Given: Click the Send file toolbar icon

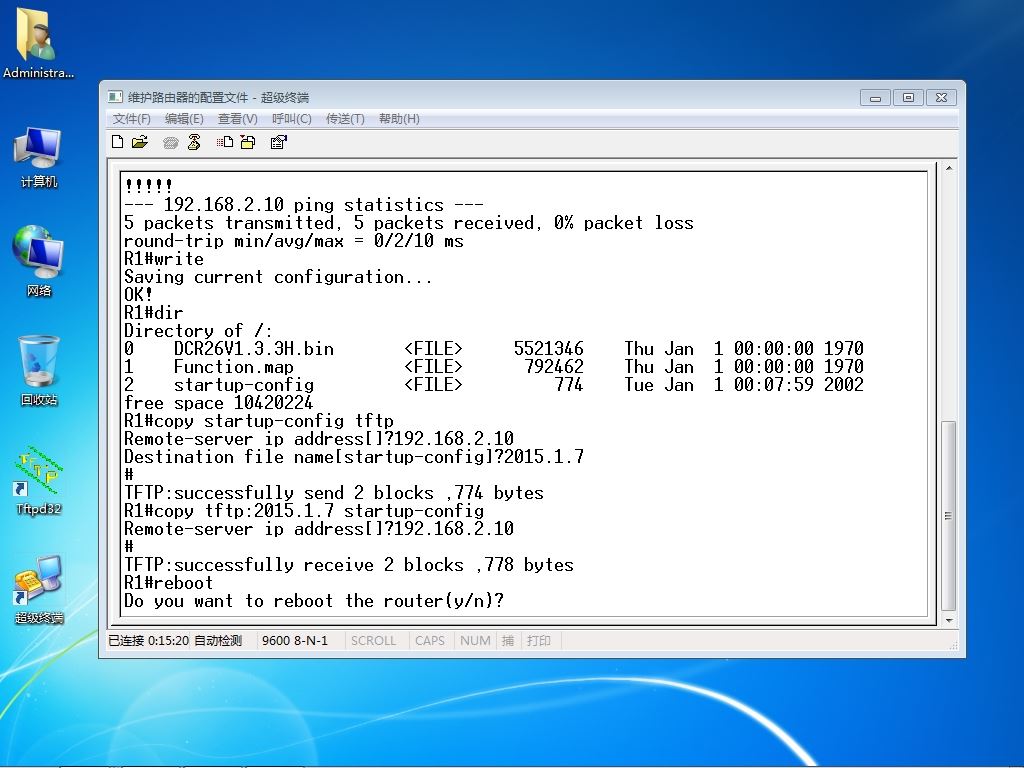Looking at the screenshot, I should [225, 142].
